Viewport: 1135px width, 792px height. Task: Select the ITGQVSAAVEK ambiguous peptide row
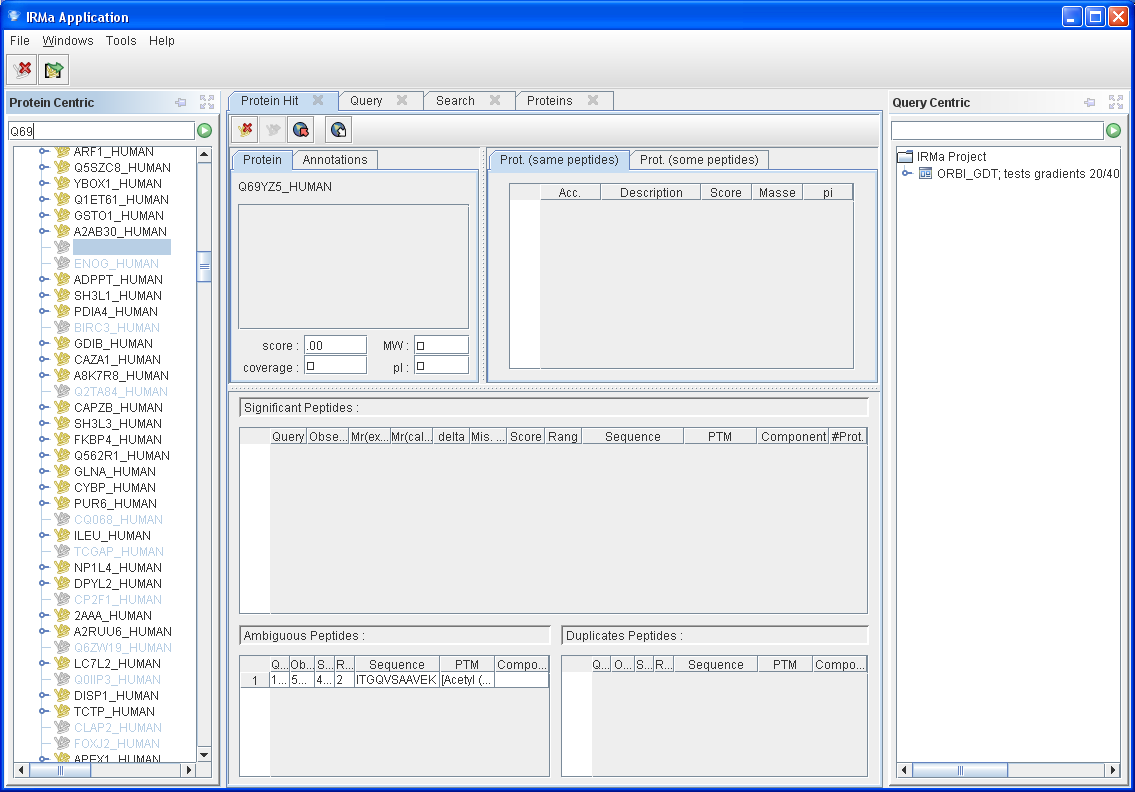click(x=396, y=680)
